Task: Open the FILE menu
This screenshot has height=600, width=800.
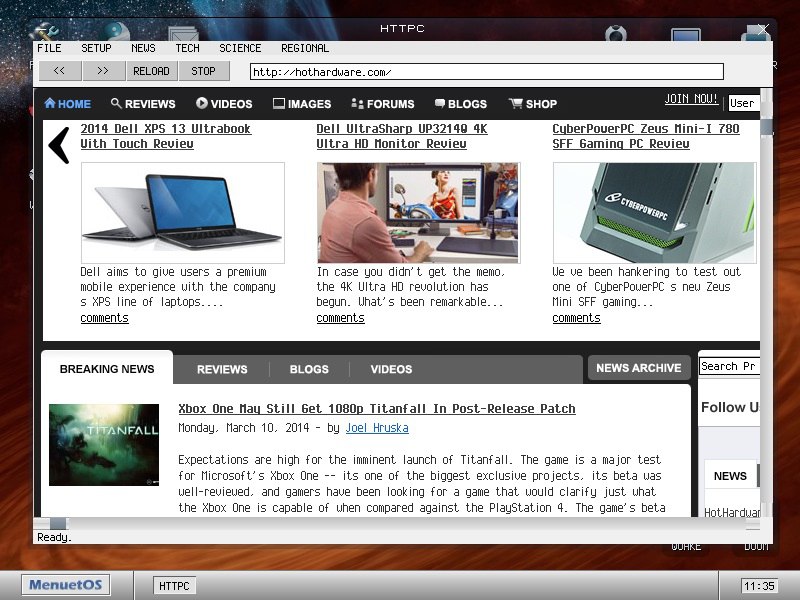Action: click(x=49, y=48)
